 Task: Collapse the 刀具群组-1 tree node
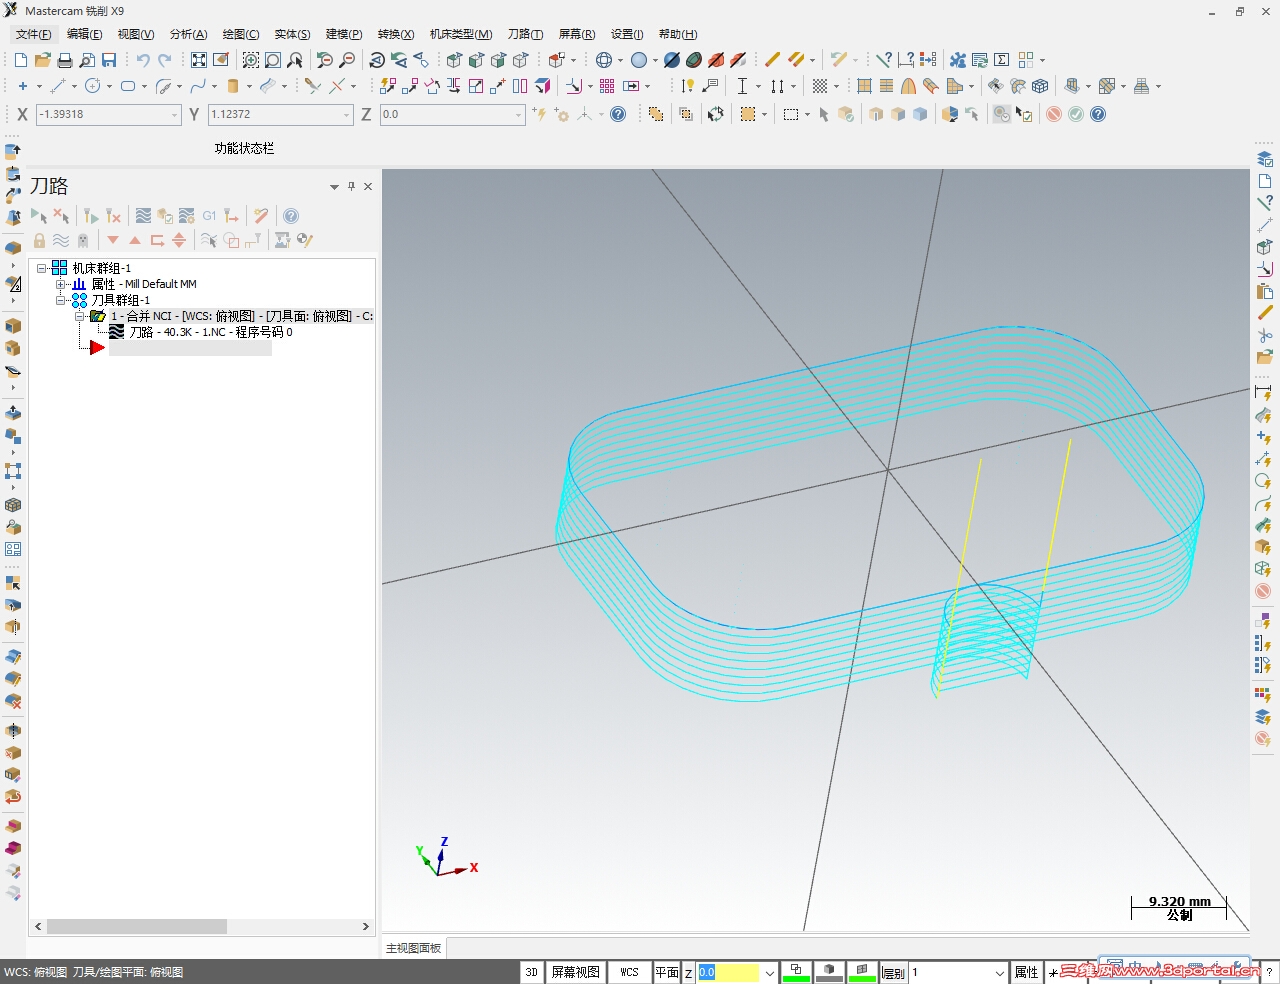click(61, 300)
